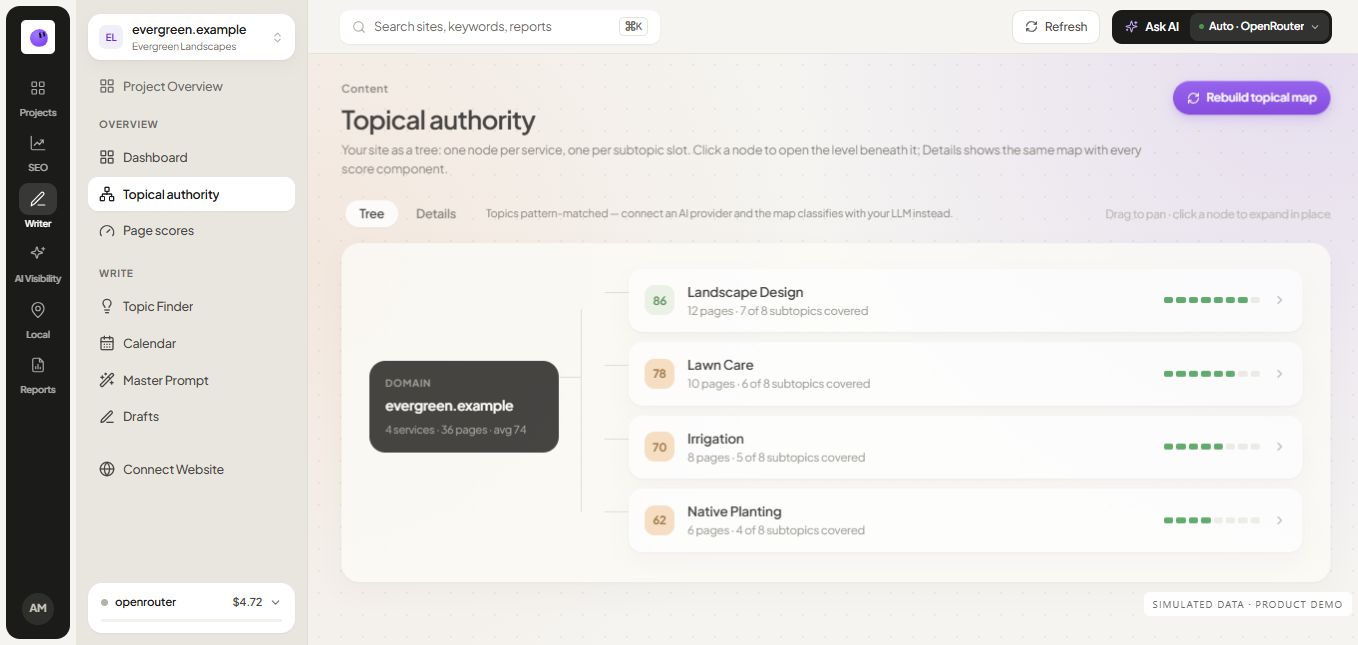Click Landscape Design coverage progress bar
The image size is (1358, 645).
click(1211, 300)
